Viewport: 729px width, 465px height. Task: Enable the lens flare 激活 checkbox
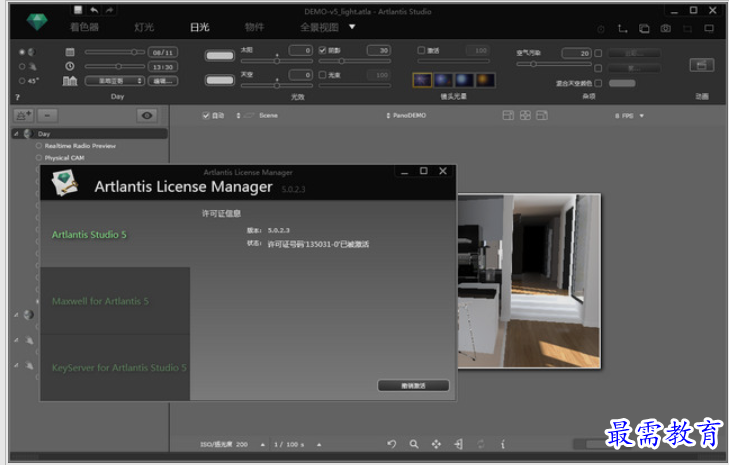(x=421, y=50)
